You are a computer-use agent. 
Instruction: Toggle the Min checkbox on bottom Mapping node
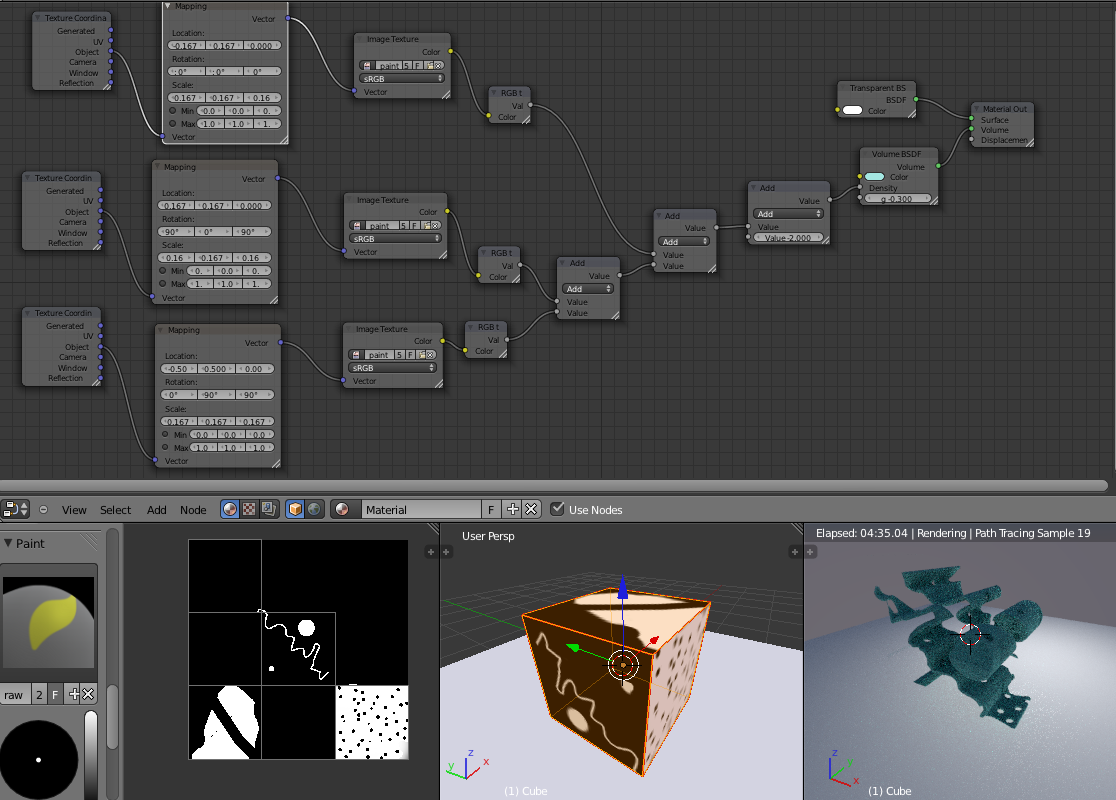pos(164,434)
